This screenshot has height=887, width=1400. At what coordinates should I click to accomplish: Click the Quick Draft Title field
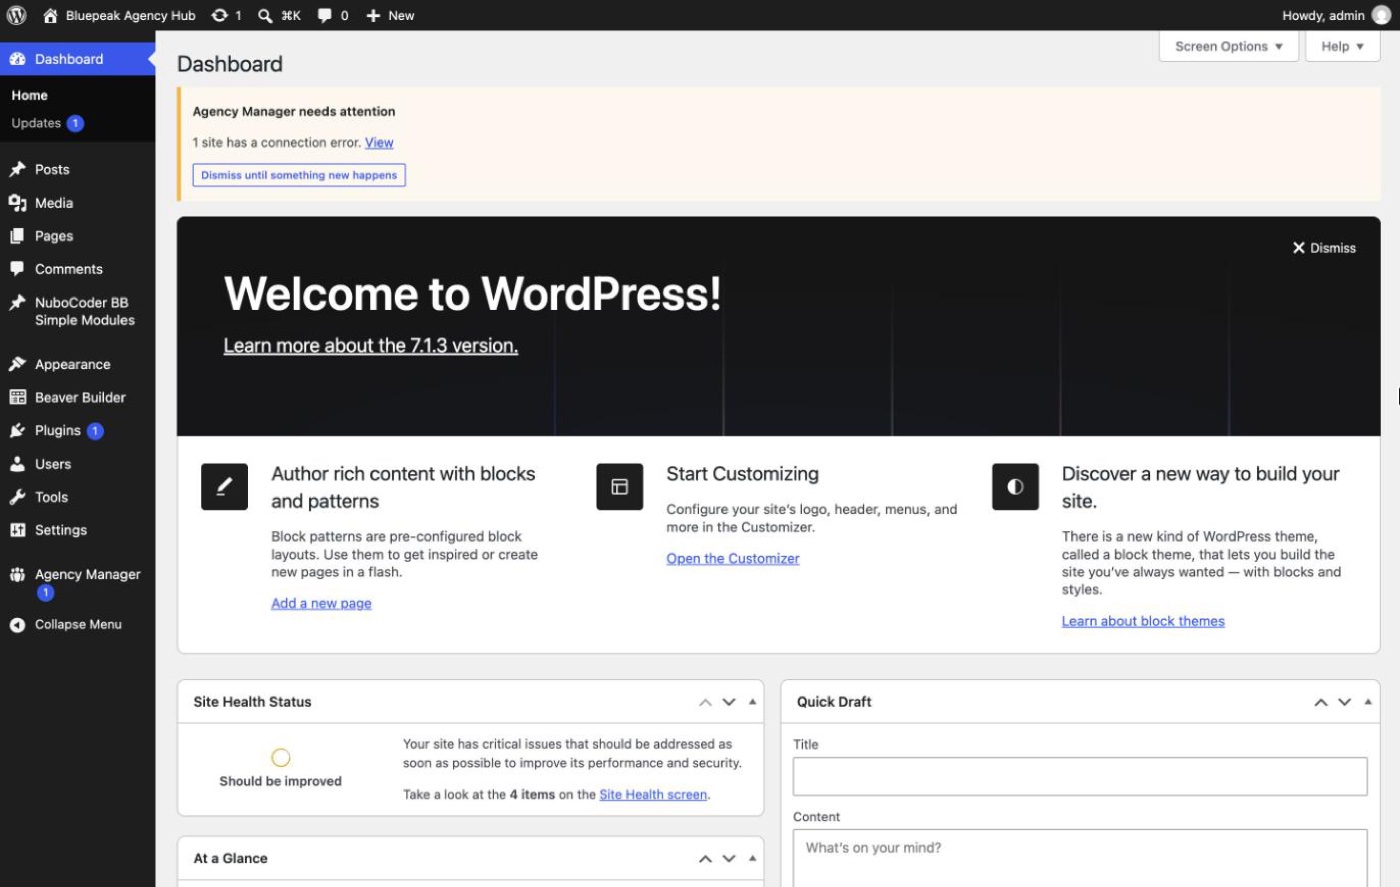[x=1080, y=776]
